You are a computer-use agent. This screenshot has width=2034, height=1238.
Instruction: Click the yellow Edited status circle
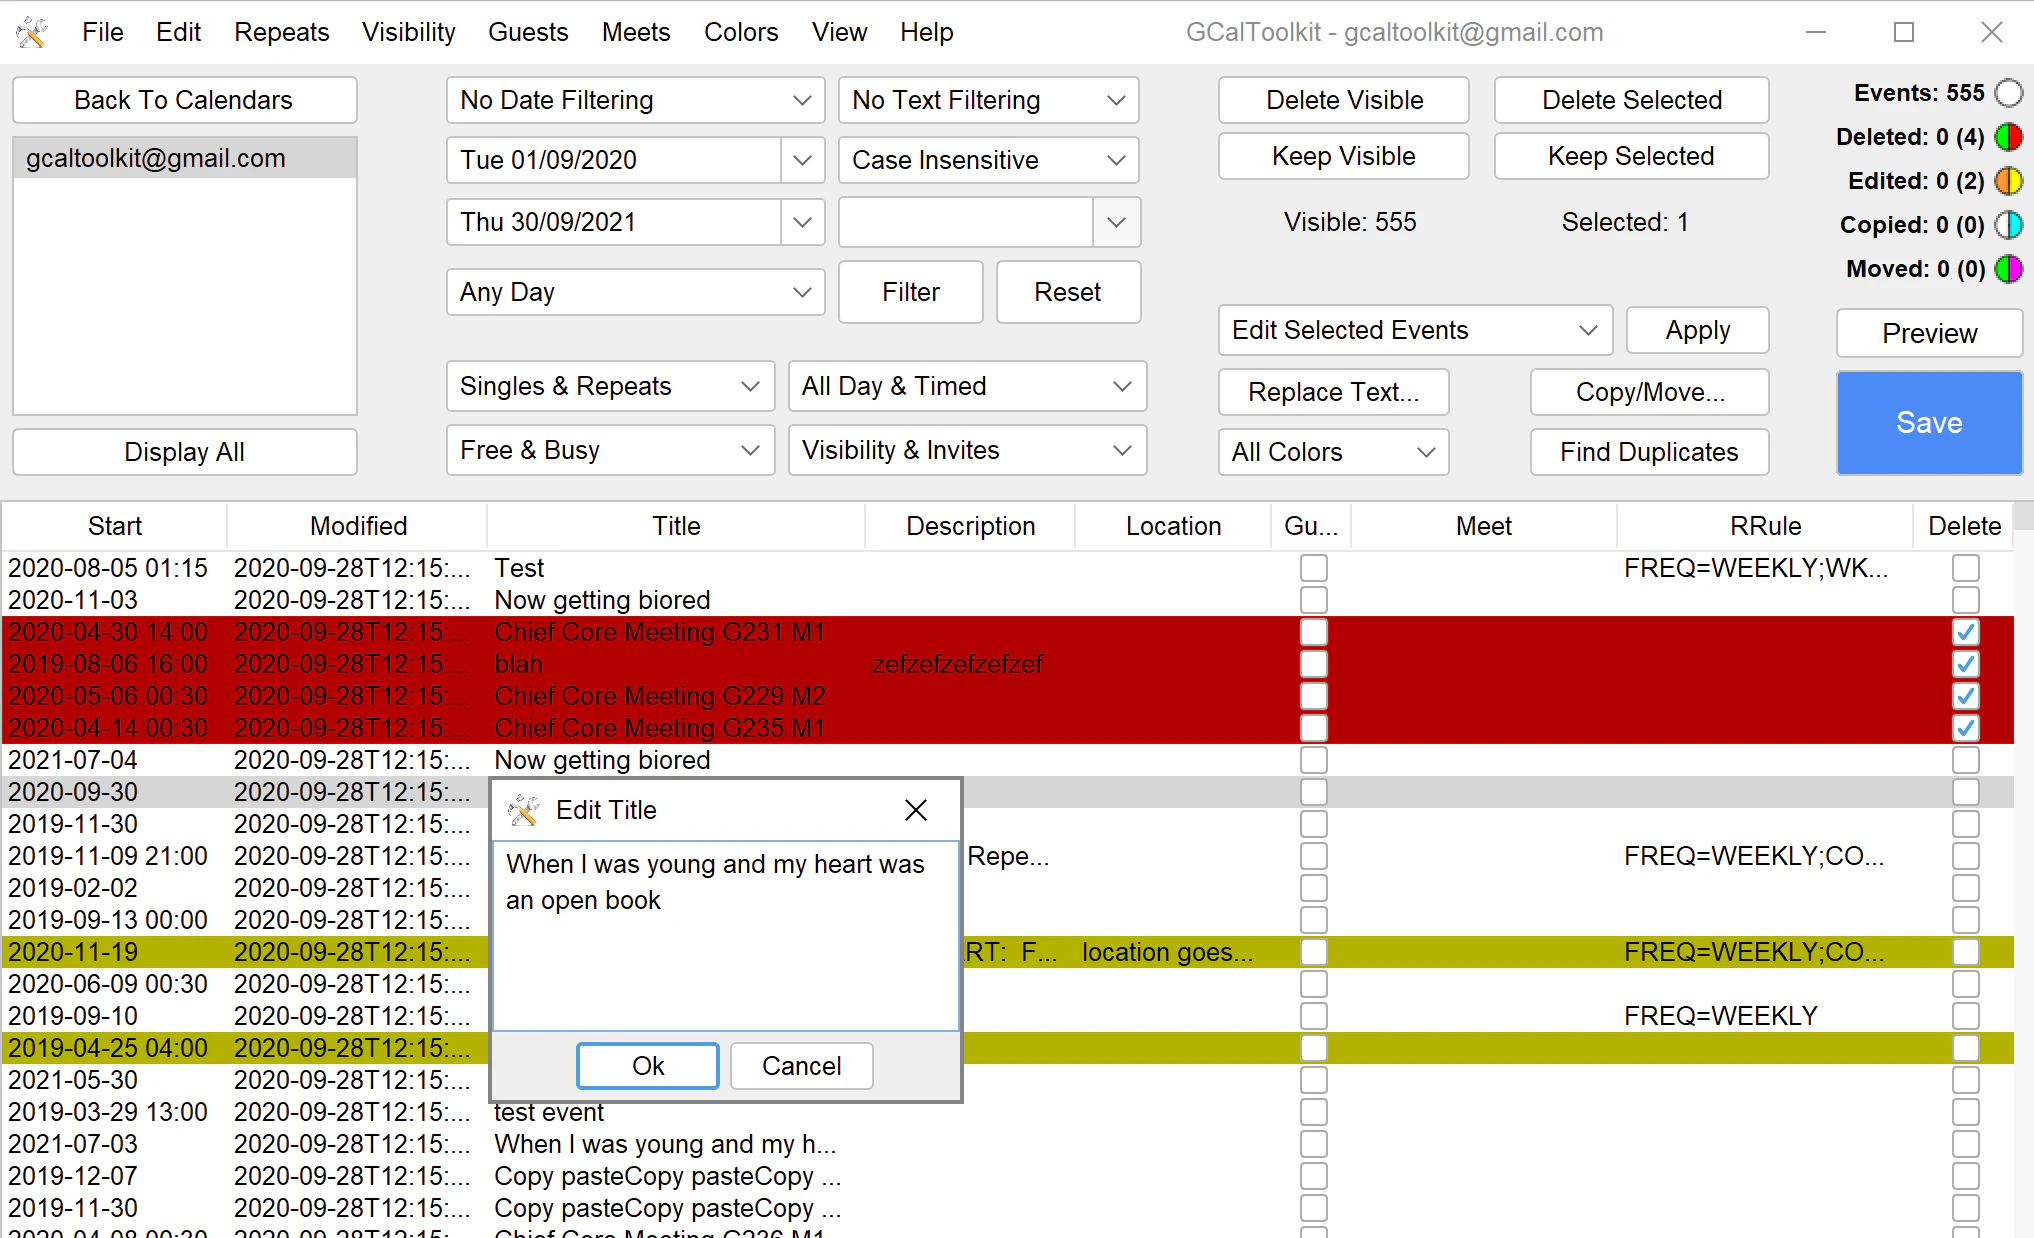[x=2009, y=181]
